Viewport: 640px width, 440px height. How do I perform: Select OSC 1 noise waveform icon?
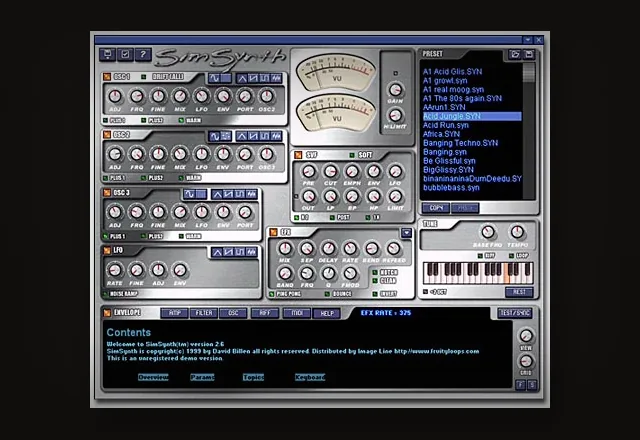(276, 78)
